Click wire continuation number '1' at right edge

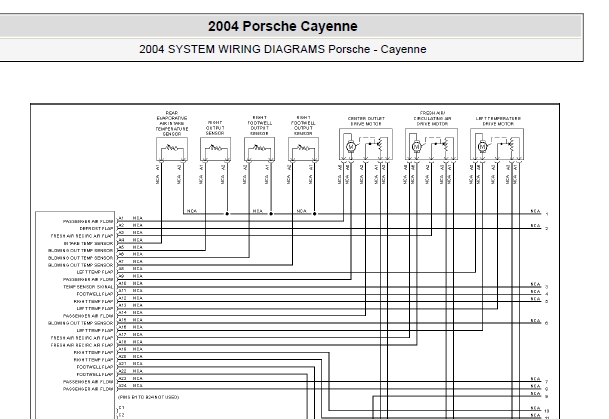pyautogui.click(x=546, y=214)
